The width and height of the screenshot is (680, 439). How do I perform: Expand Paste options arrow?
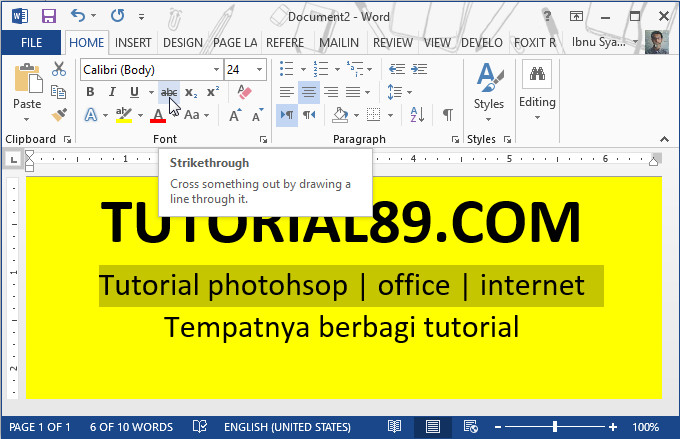(x=26, y=119)
